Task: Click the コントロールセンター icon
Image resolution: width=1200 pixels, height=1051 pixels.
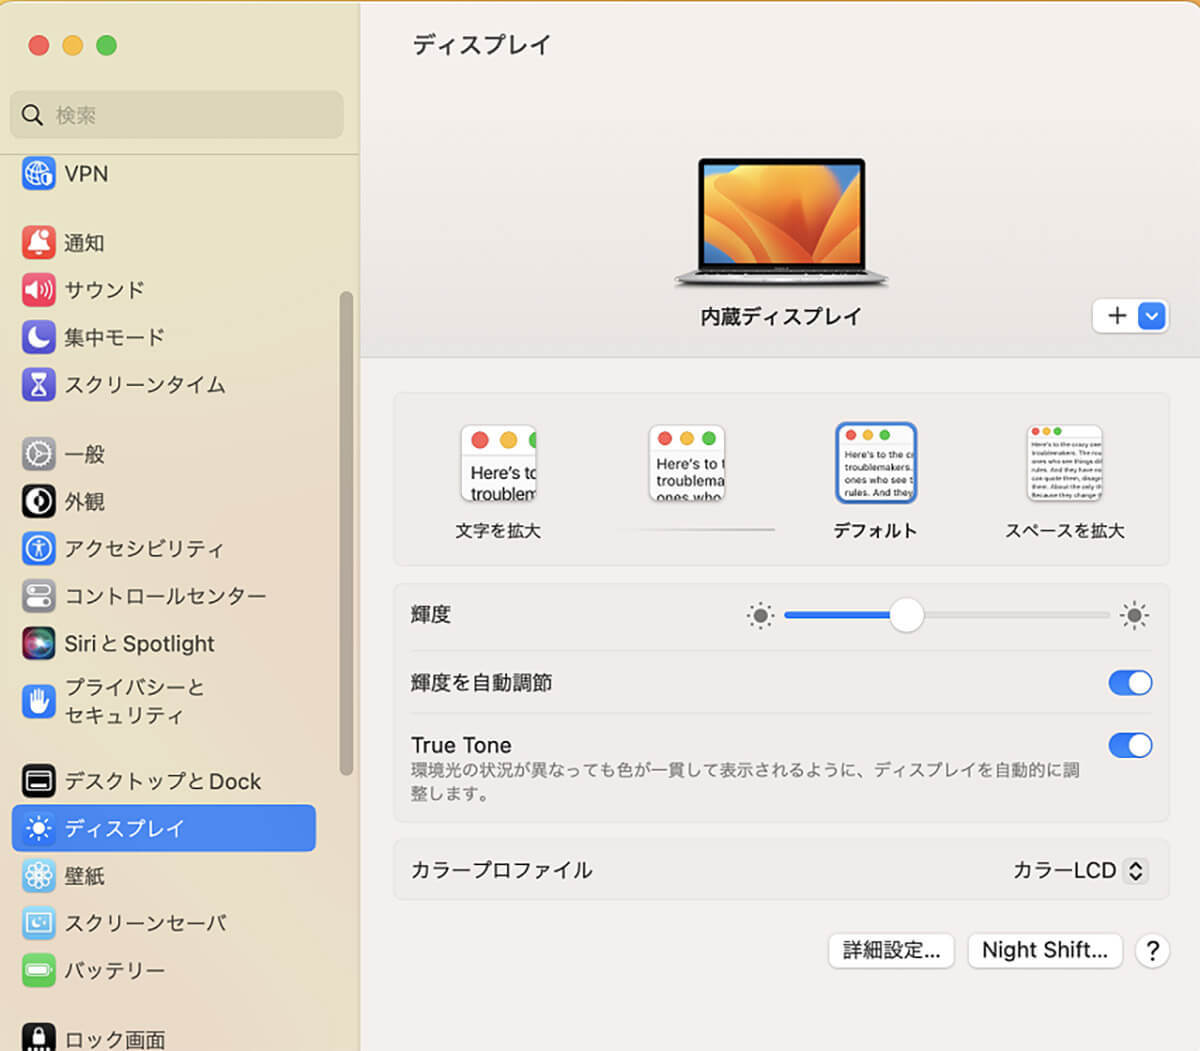Action: click(38, 596)
